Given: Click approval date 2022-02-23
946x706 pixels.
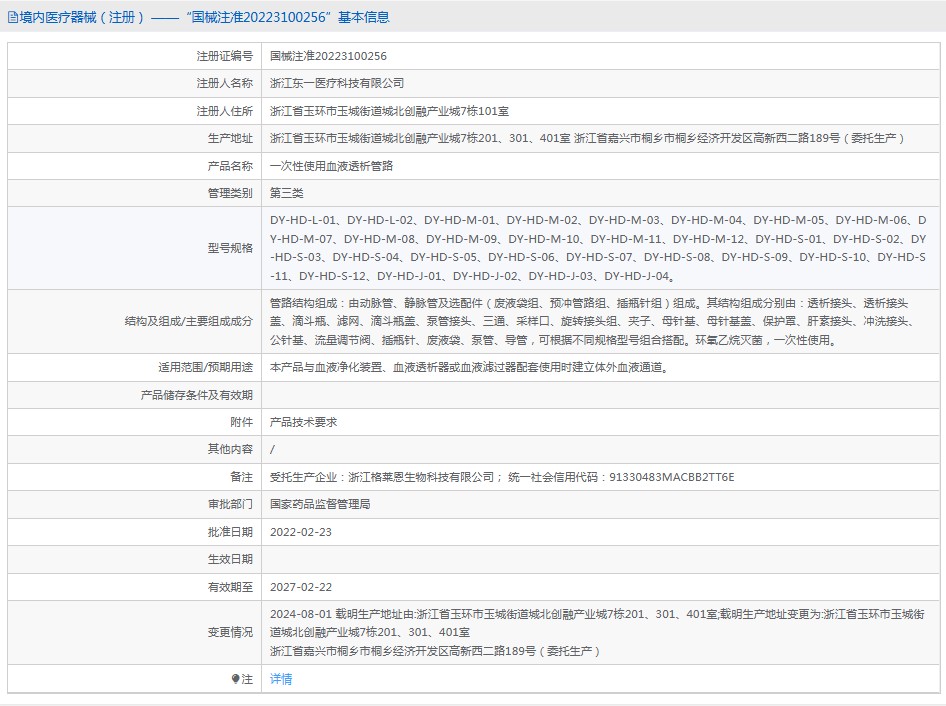Looking at the screenshot, I should (x=300, y=532).
